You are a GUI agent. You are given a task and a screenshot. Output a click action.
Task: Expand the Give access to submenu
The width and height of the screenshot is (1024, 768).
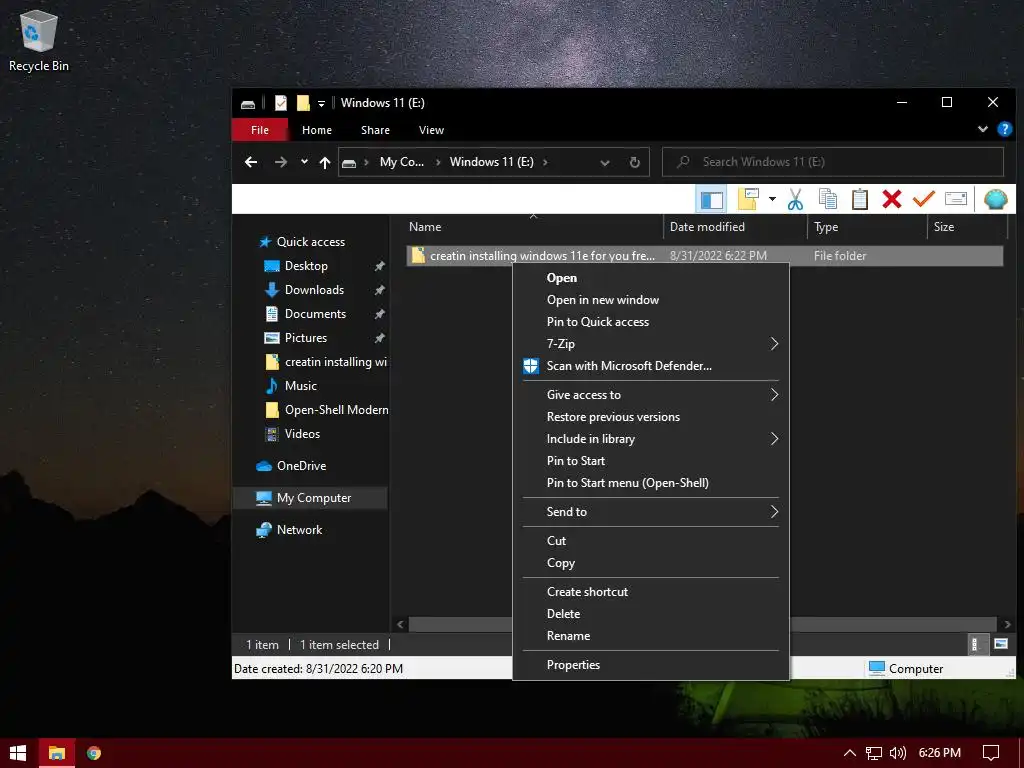click(x=650, y=394)
